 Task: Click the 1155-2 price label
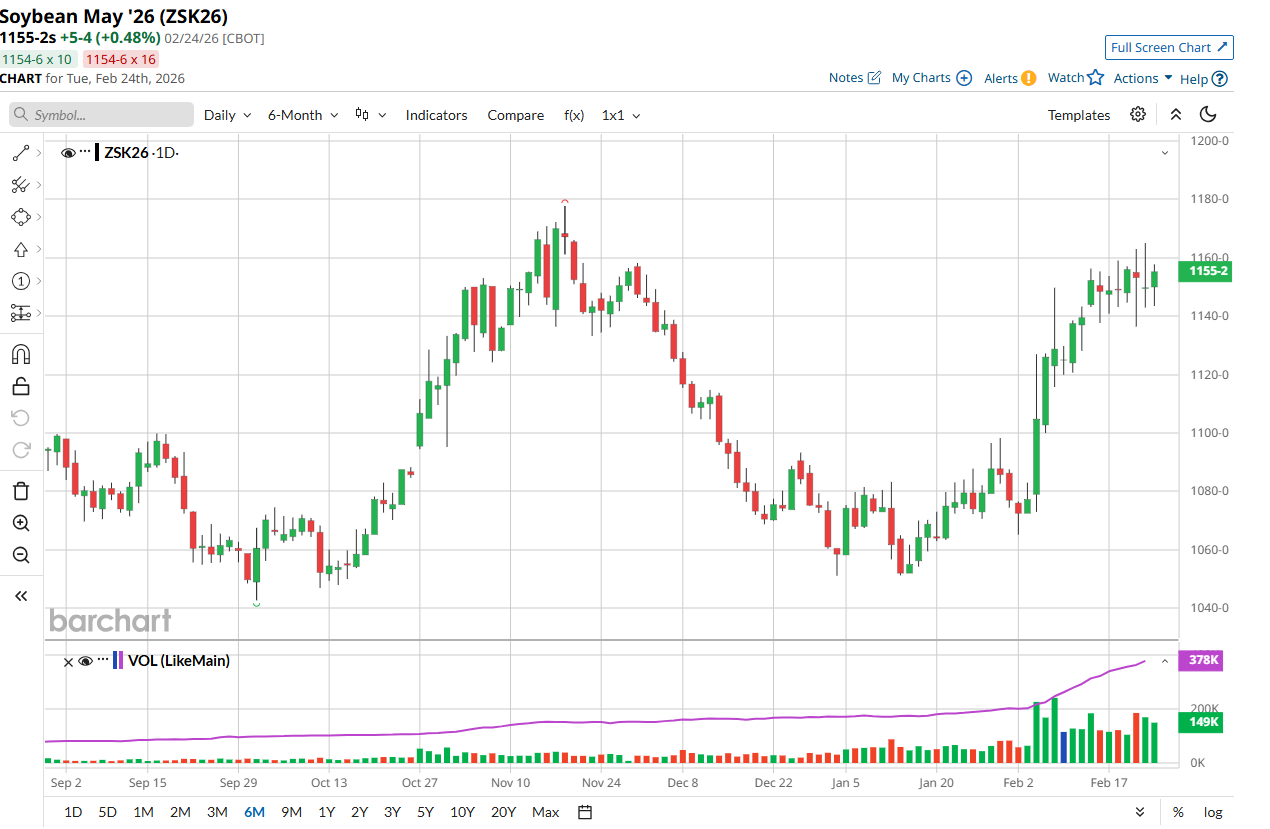tap(1206, 271)
